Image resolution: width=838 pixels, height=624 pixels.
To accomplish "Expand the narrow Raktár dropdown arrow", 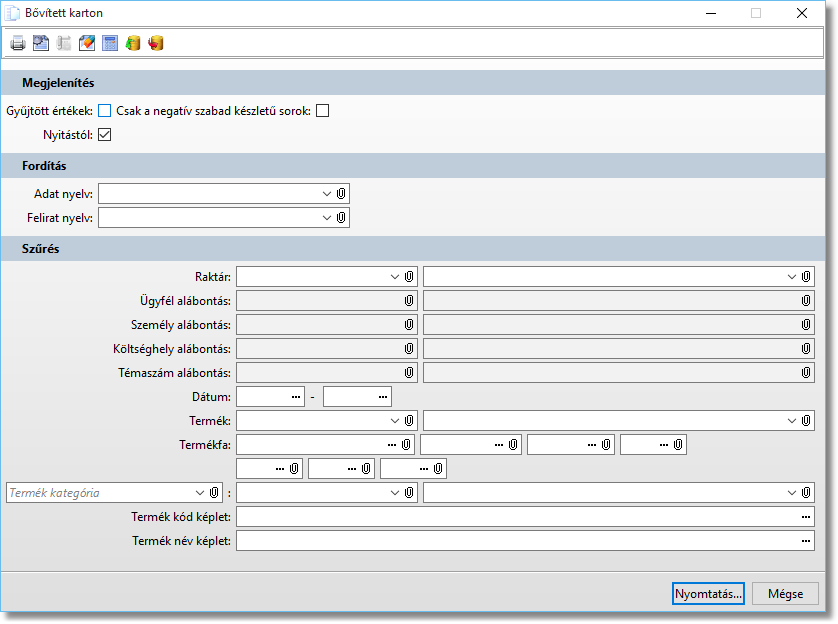I will [395, 277].
